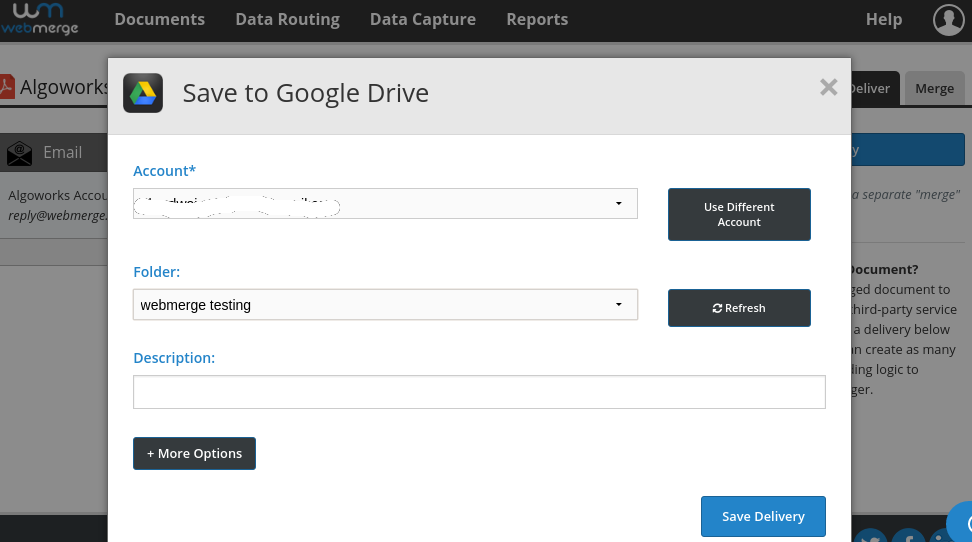The width and height of the screenshot is (972, 542).
Task: Click the Email envelope icon
Action: coord(19,153)
